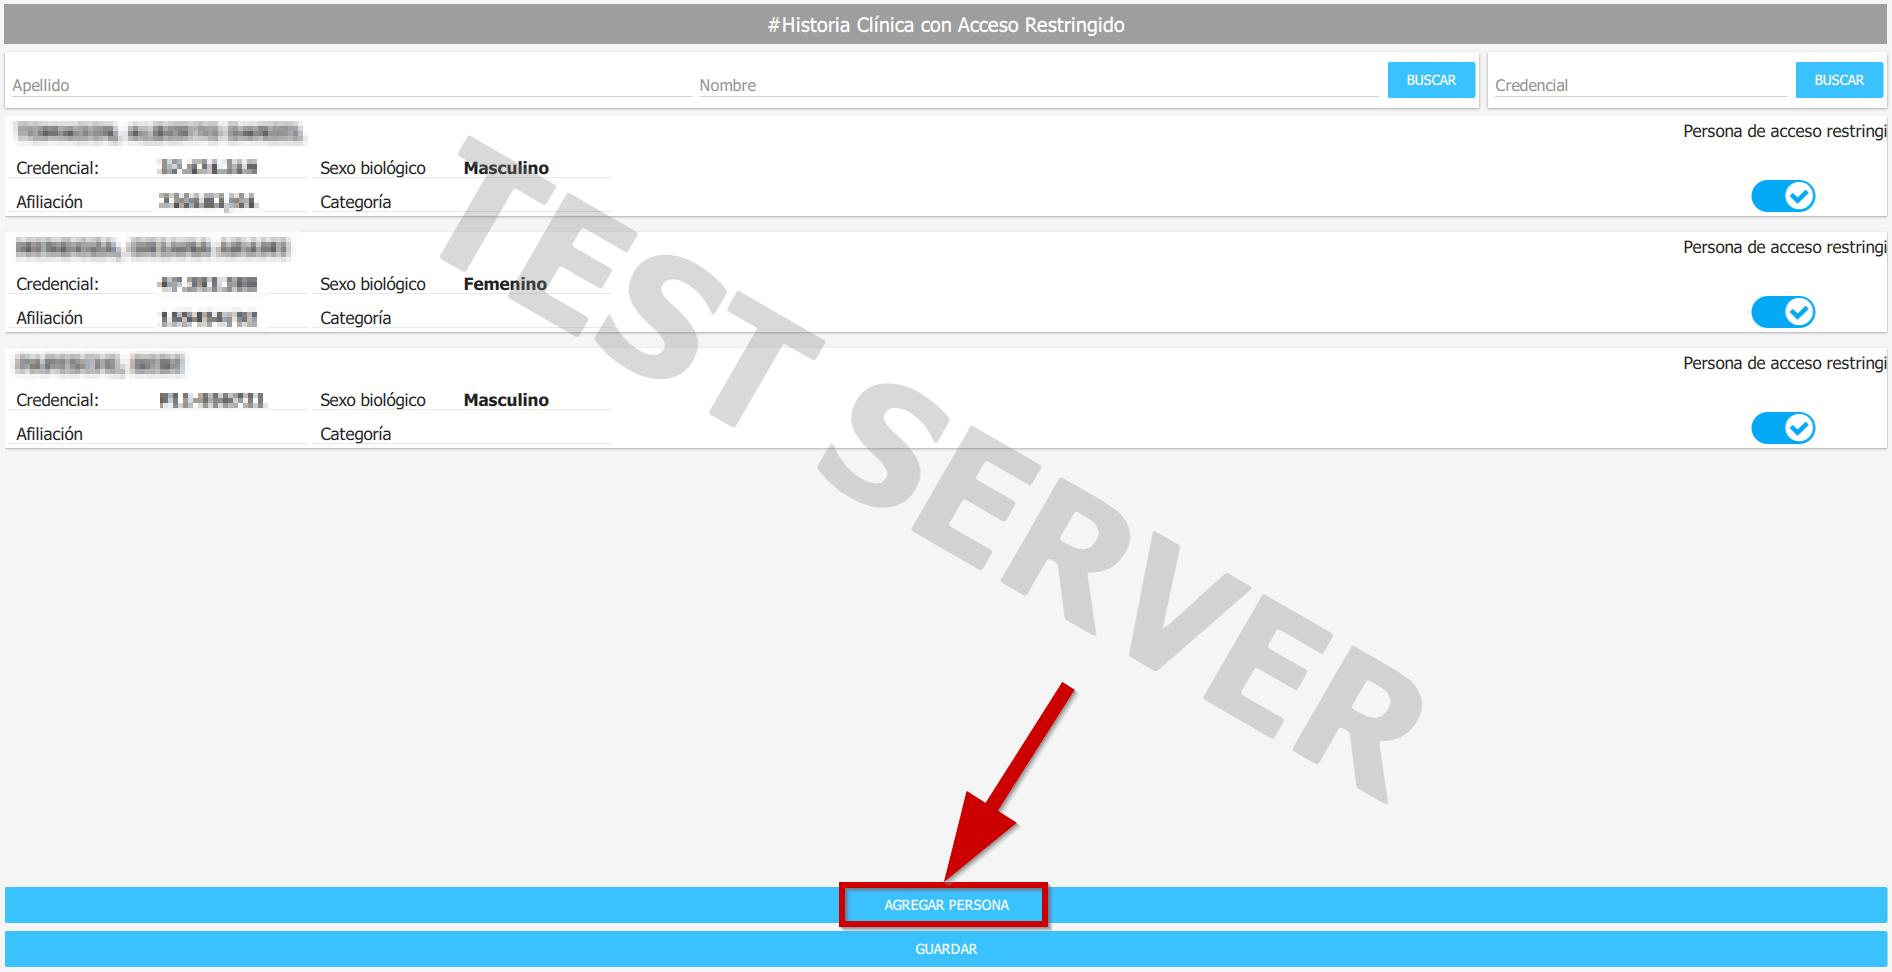Toggle restricted access for the Femenino person
The height and width of the screenshot is (972, 1892).
pyautogui.click(x=1782, y=312)
